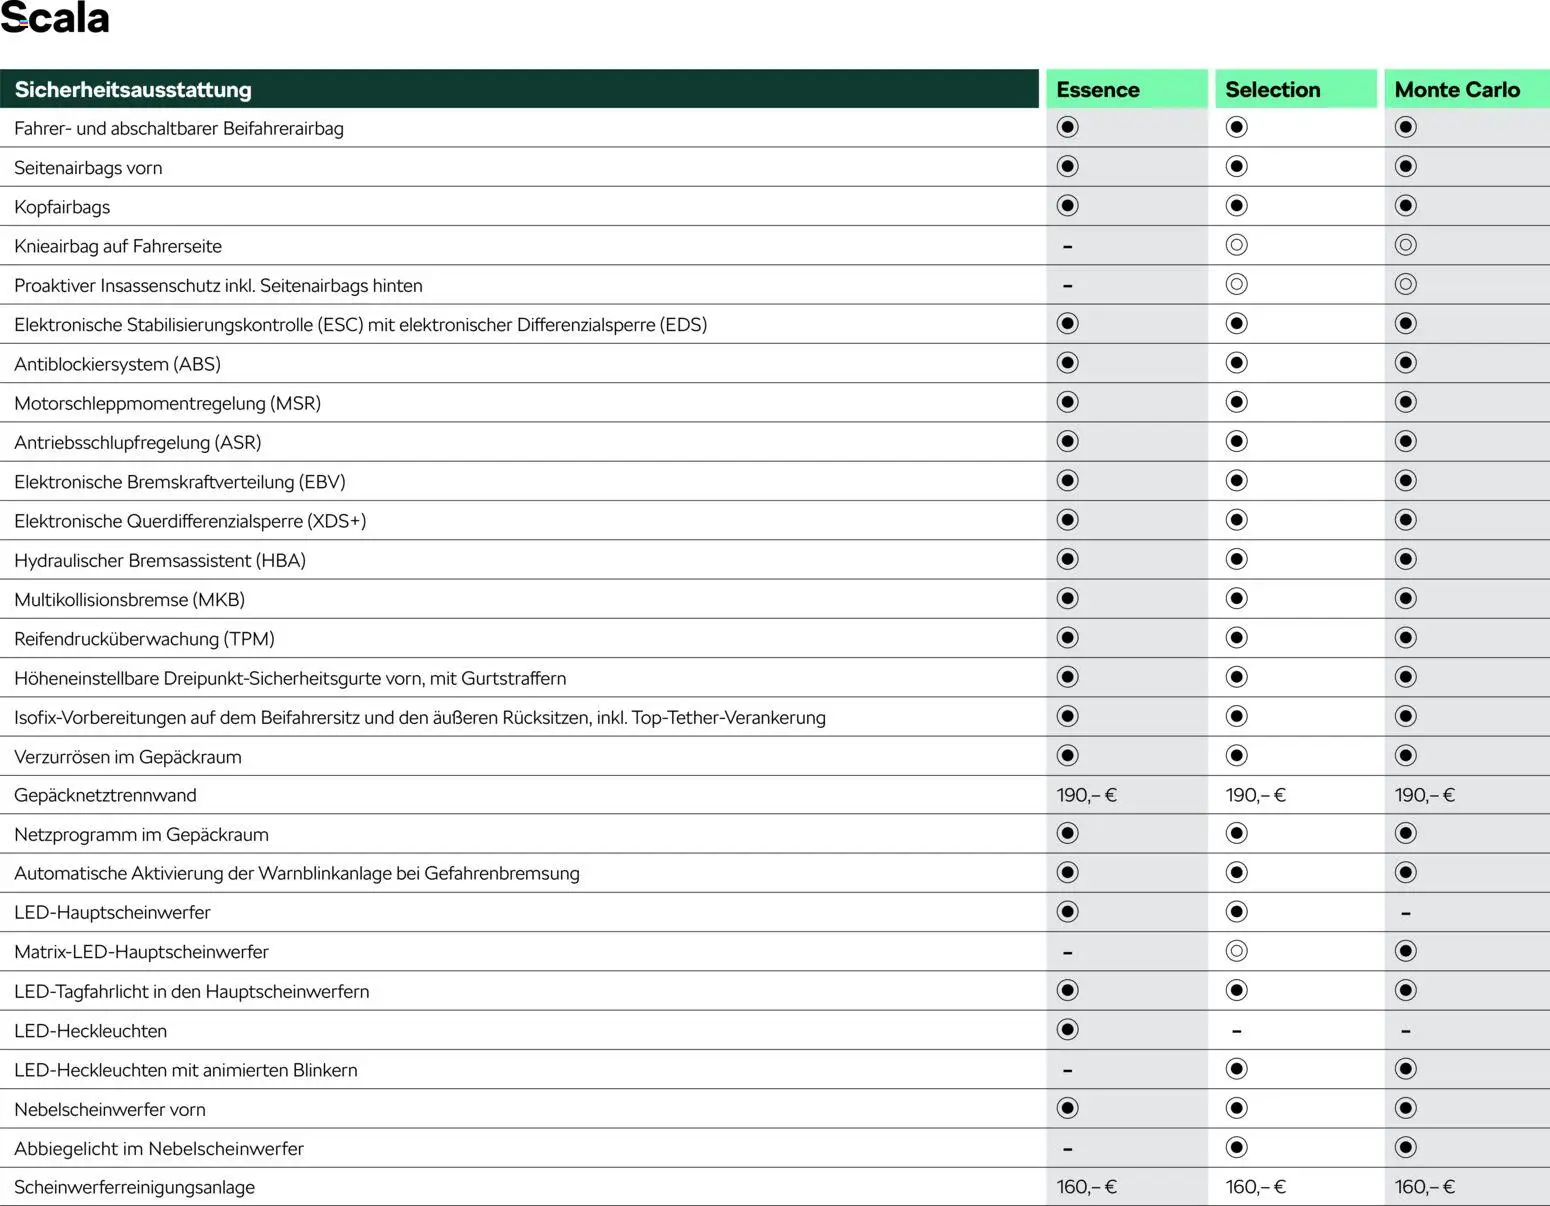Click Monte Carlo optional icon for Proaktiver Insassenschutz
The image size is (1550, 1206).
[x=1405, y=285]
